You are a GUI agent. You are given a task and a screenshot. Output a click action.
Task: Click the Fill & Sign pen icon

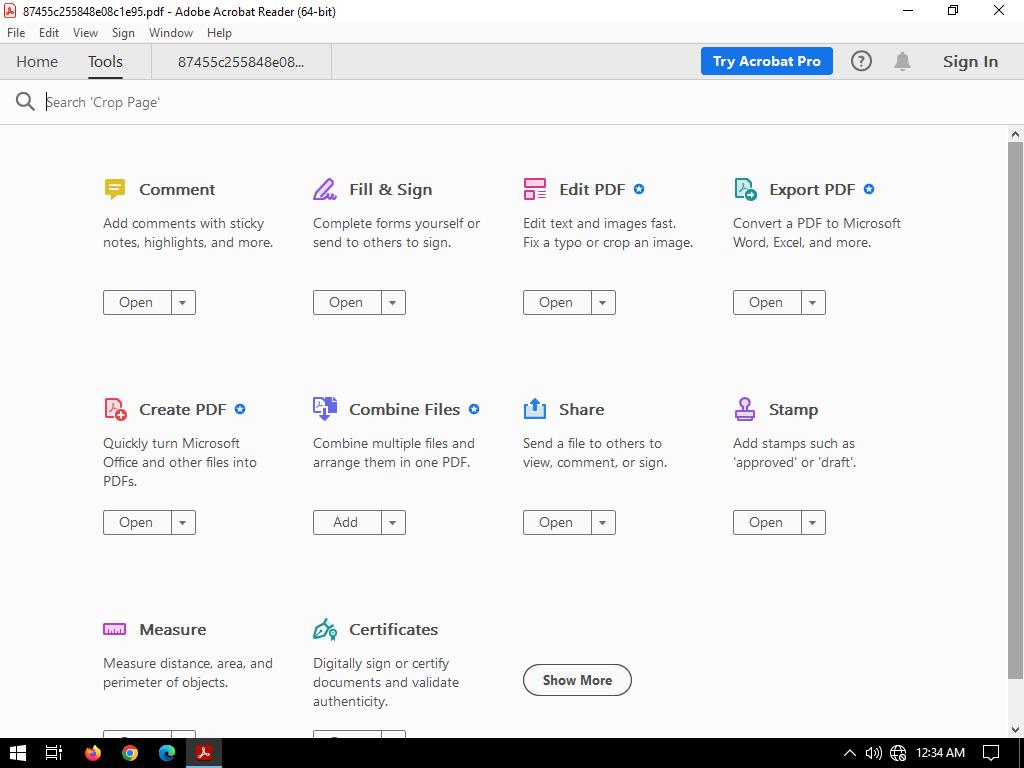click(x=324, y=189)
